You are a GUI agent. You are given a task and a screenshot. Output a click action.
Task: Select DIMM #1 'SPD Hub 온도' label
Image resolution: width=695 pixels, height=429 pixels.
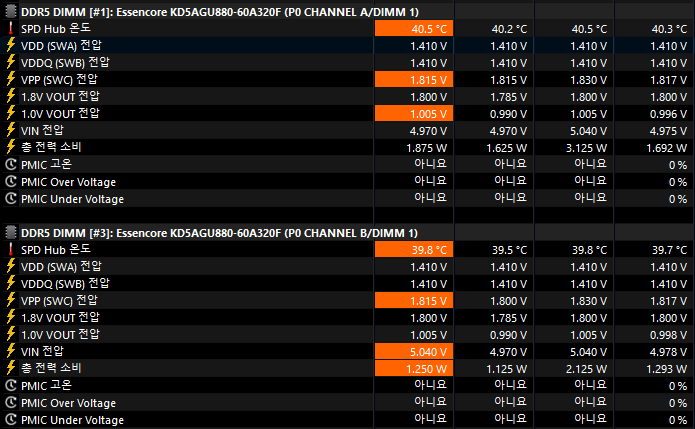(56, 28)
